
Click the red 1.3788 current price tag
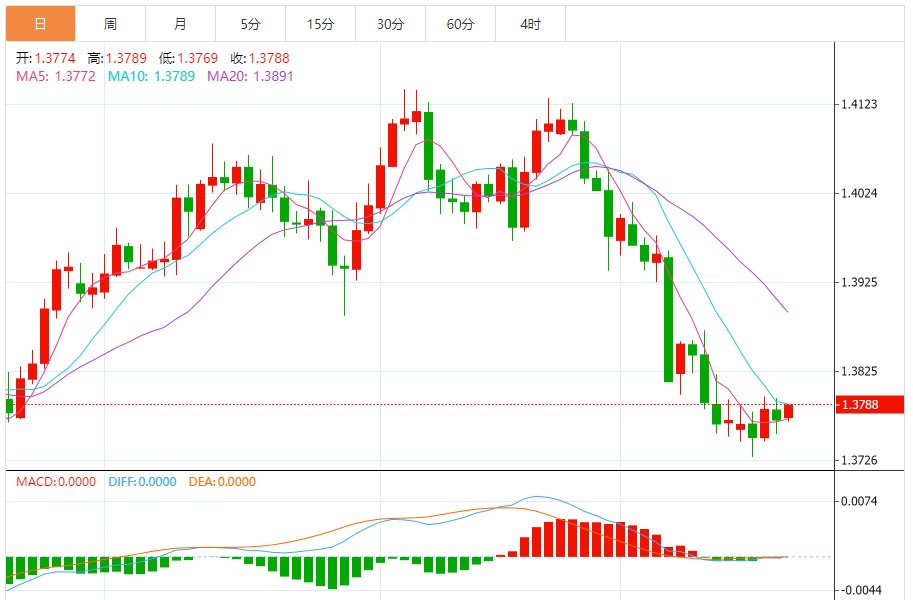coord(870,405)
